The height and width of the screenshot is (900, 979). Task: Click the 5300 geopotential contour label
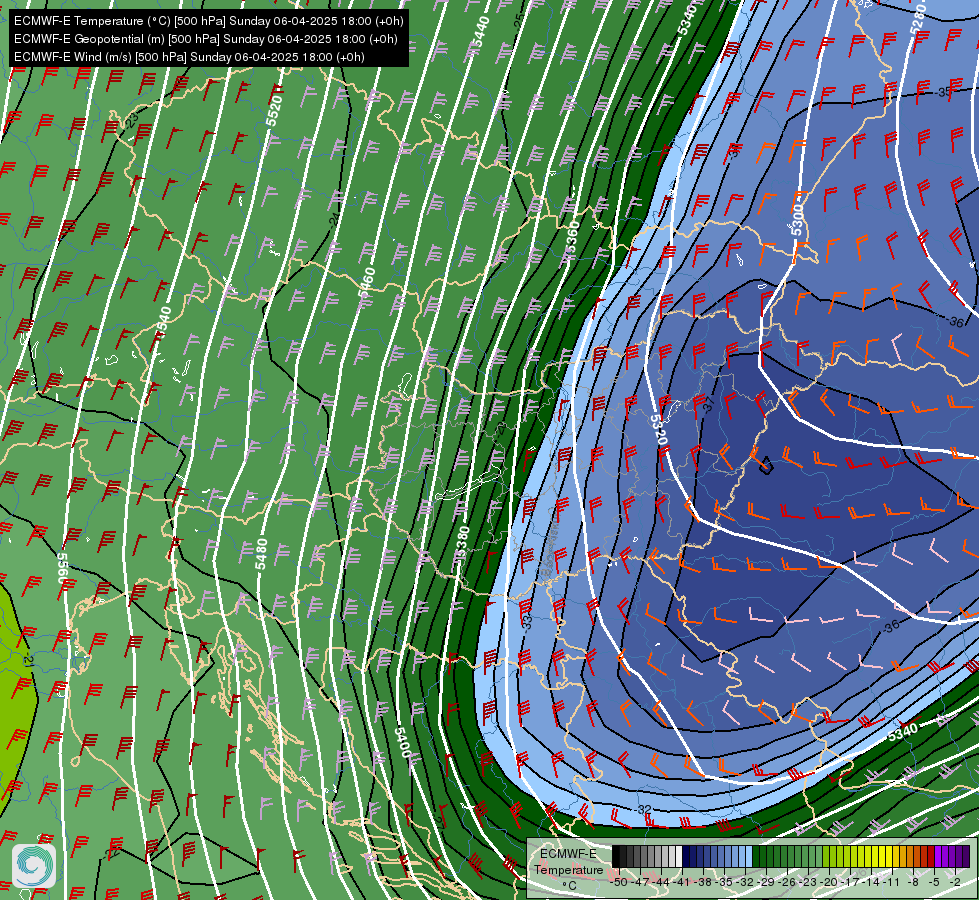[x=797, y=220]
